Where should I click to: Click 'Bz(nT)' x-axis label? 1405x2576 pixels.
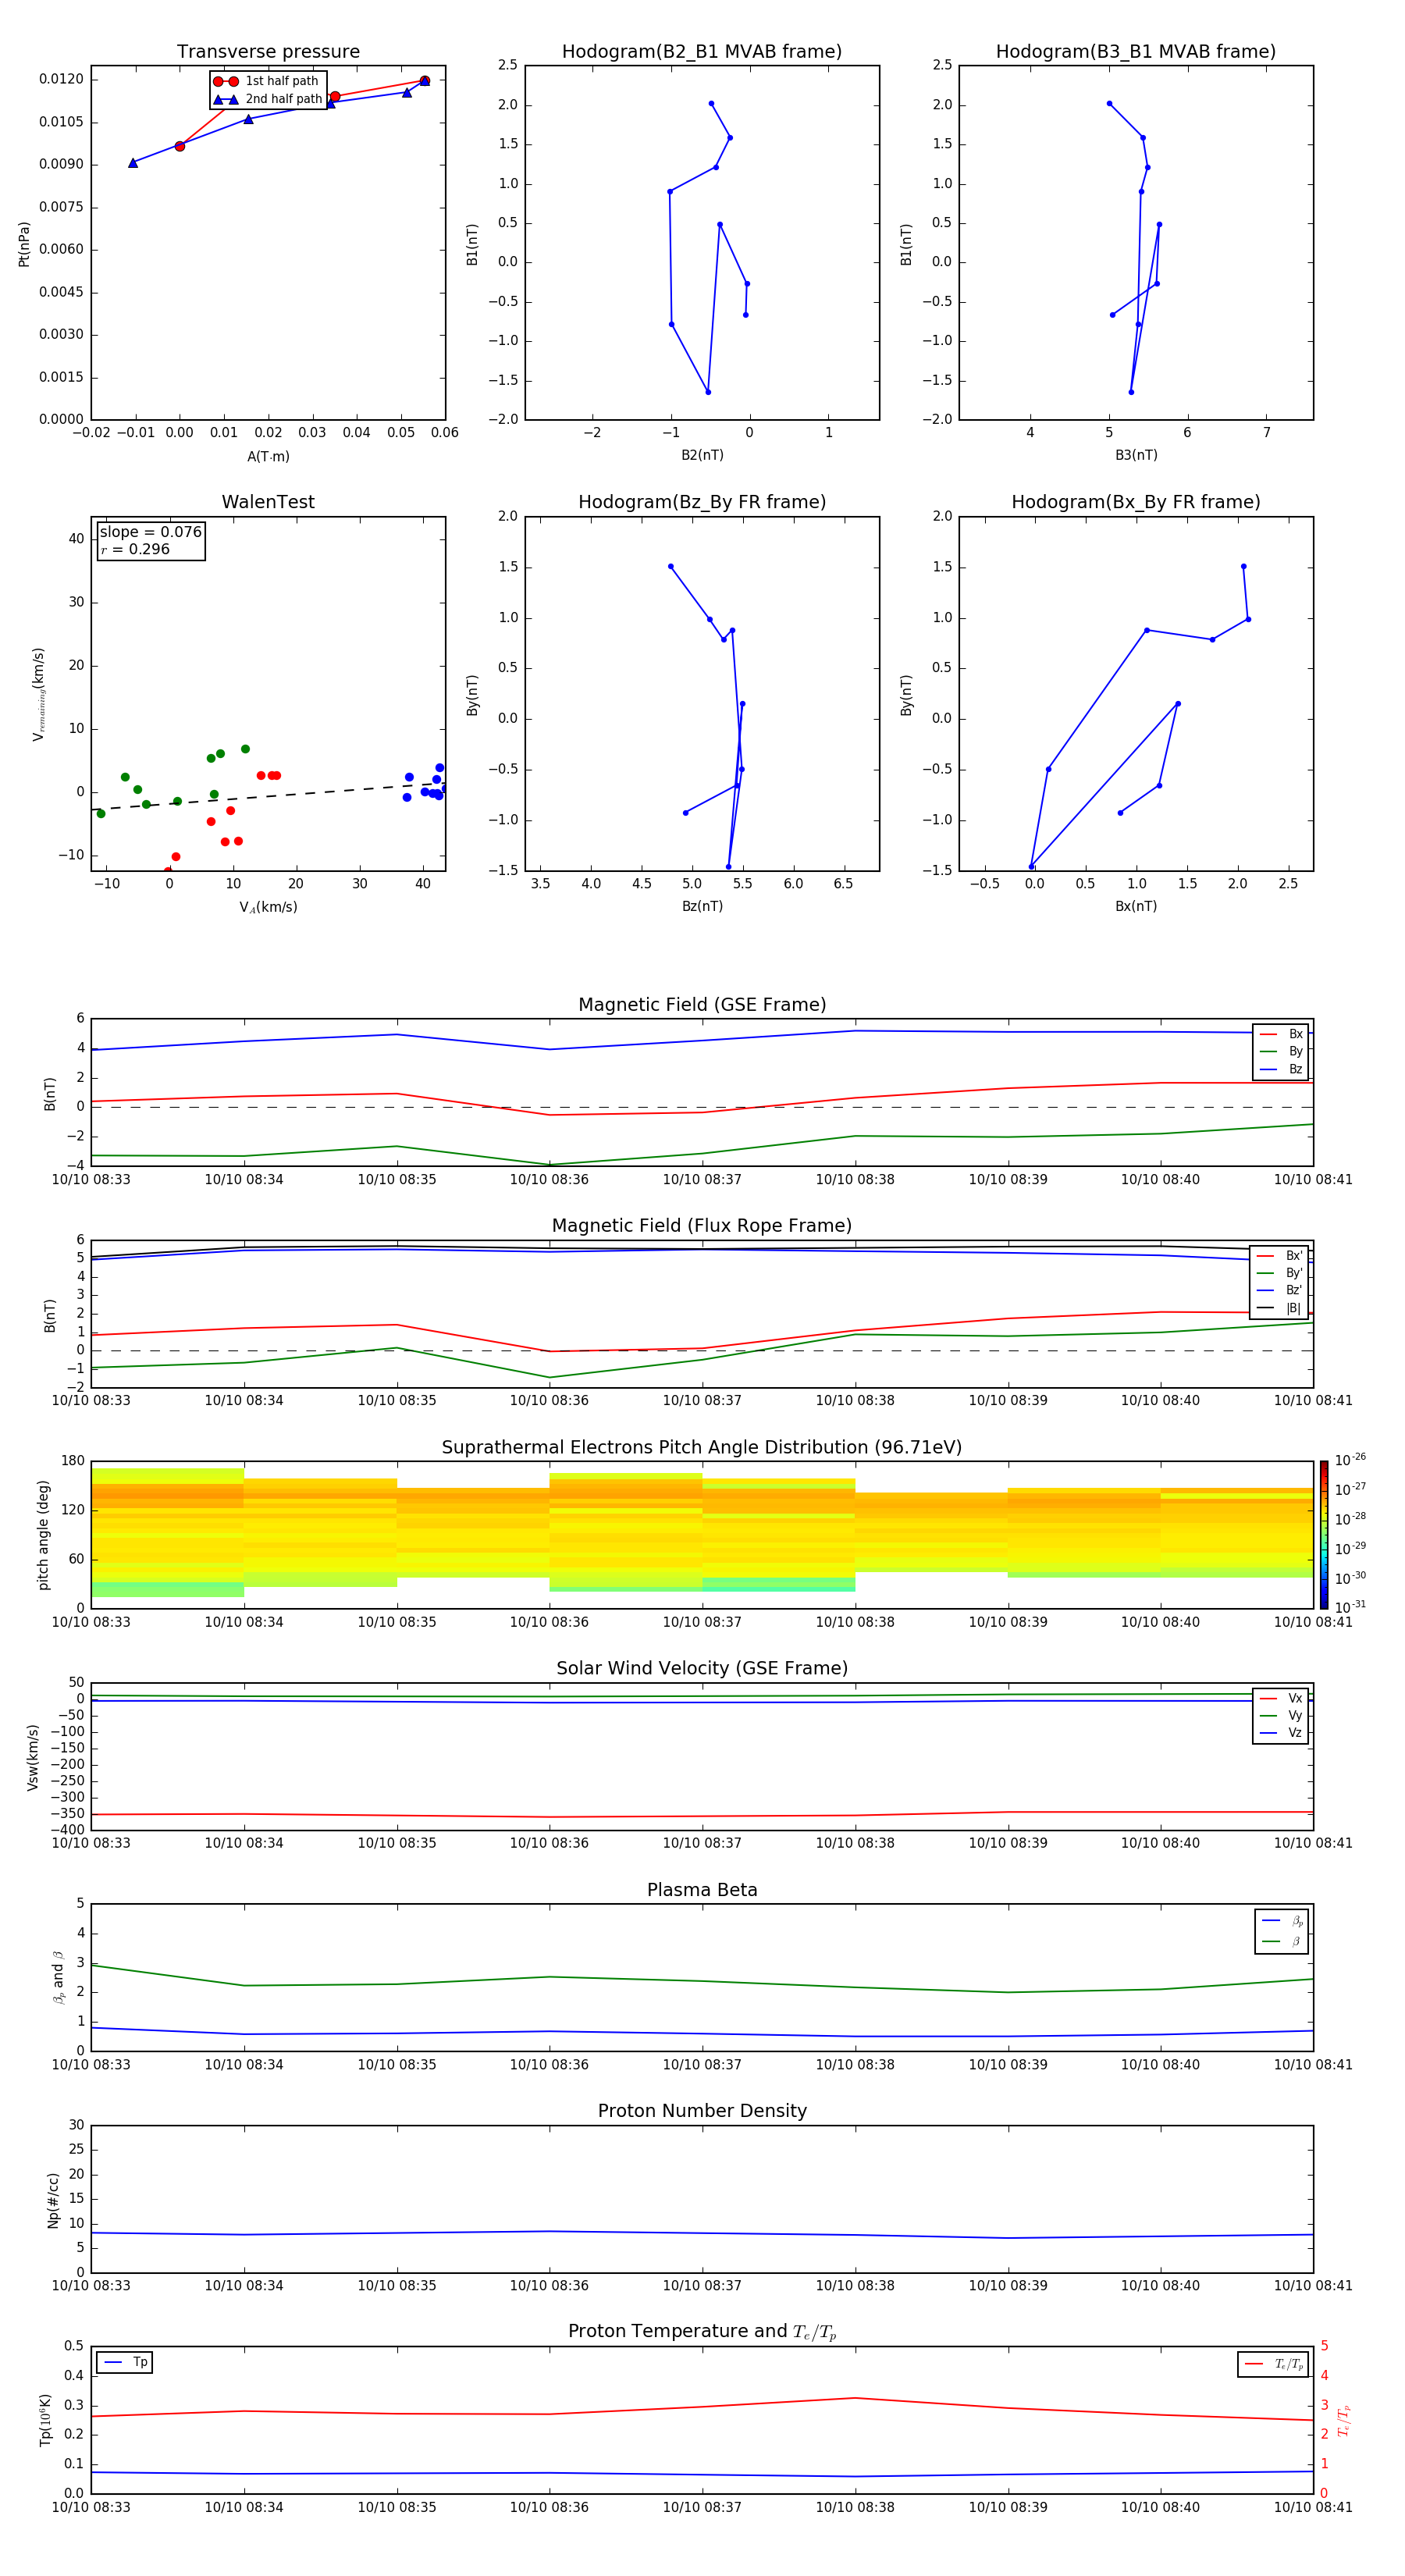coord(702,906)
